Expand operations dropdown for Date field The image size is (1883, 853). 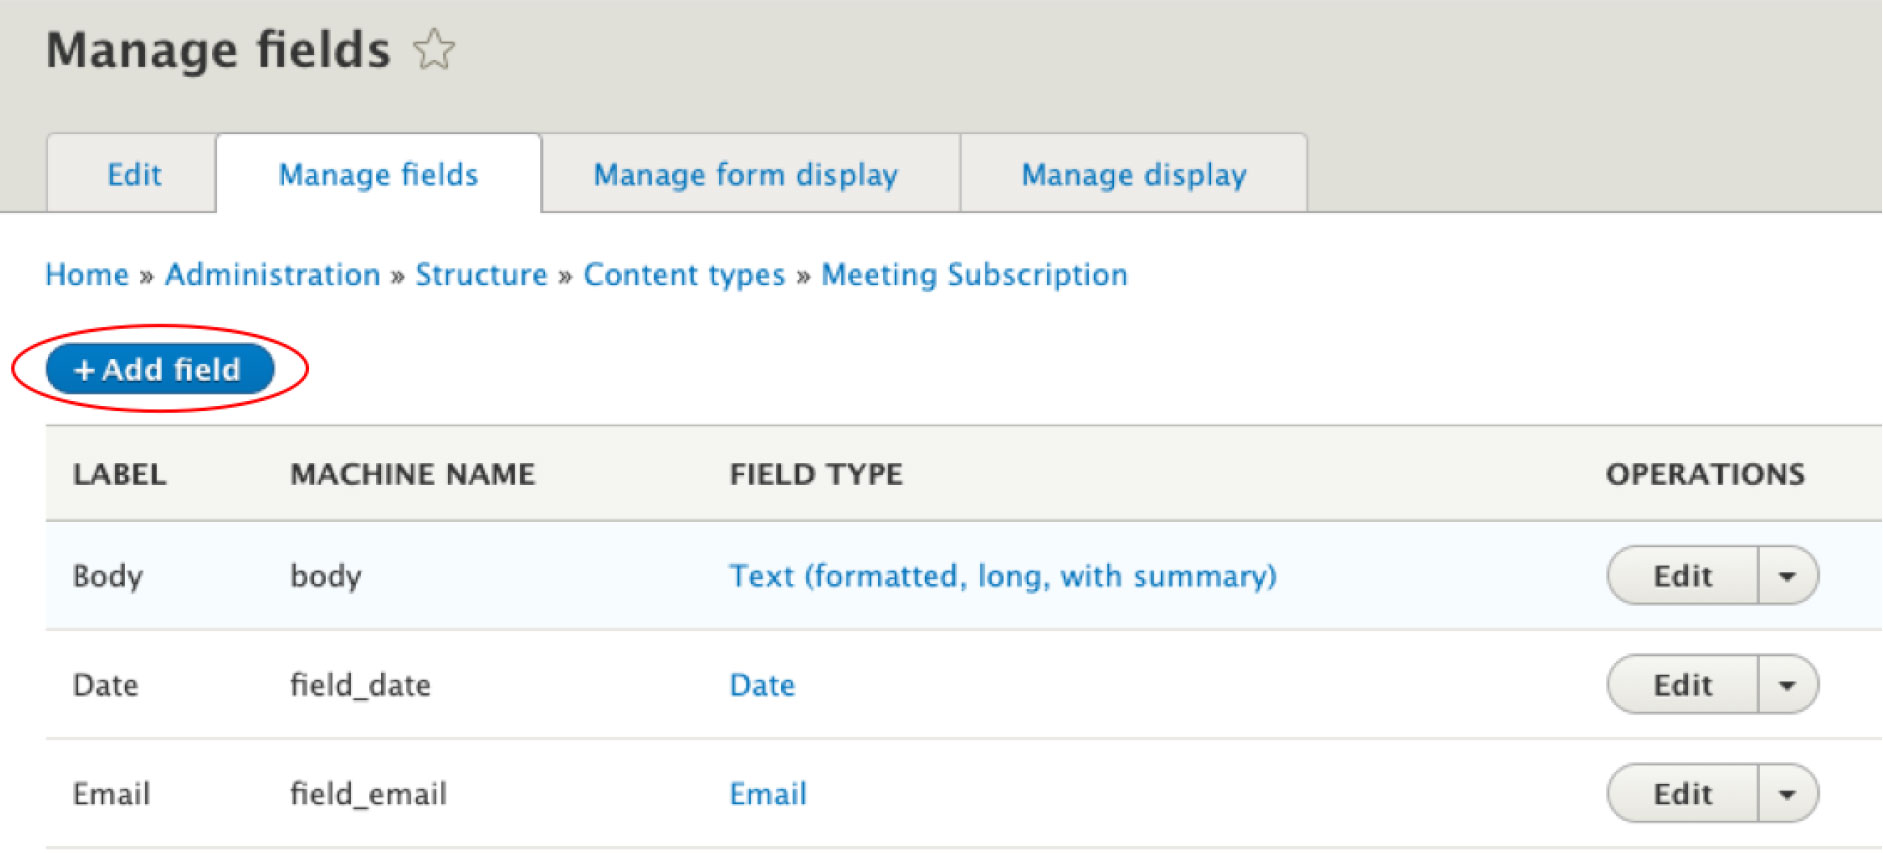pos(1787,685)
